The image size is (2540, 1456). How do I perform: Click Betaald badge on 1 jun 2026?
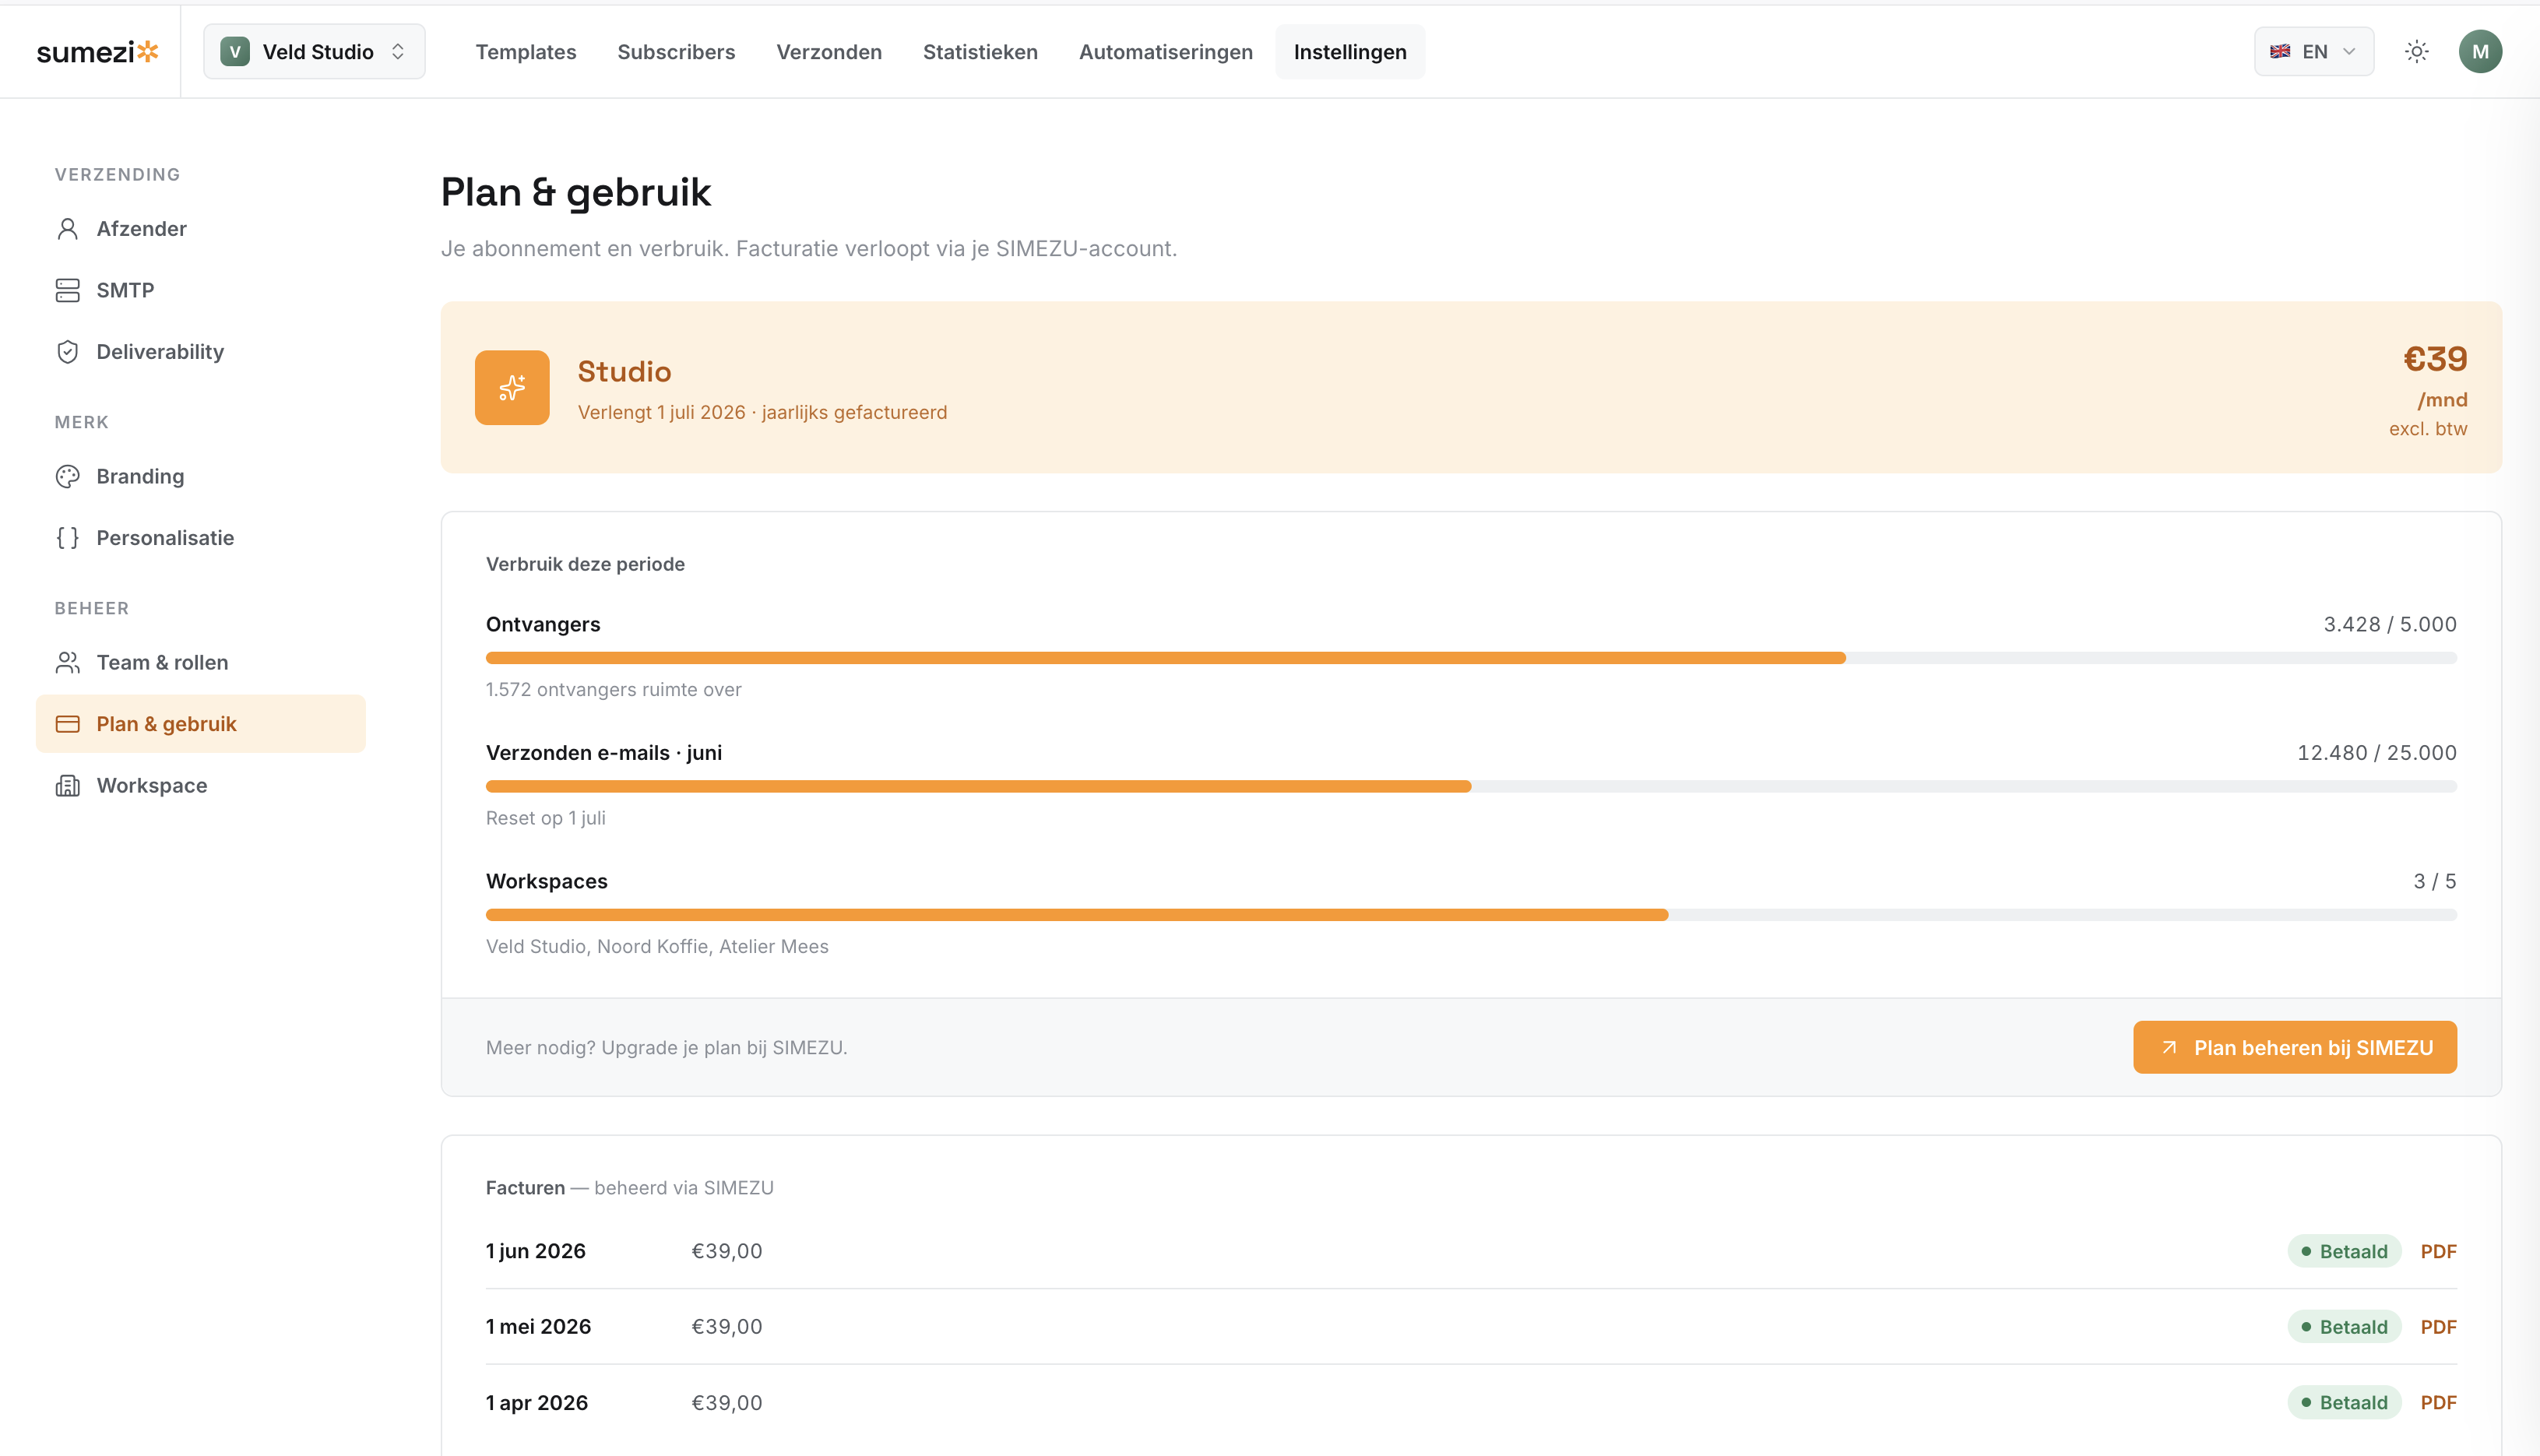[2344, 1251]
